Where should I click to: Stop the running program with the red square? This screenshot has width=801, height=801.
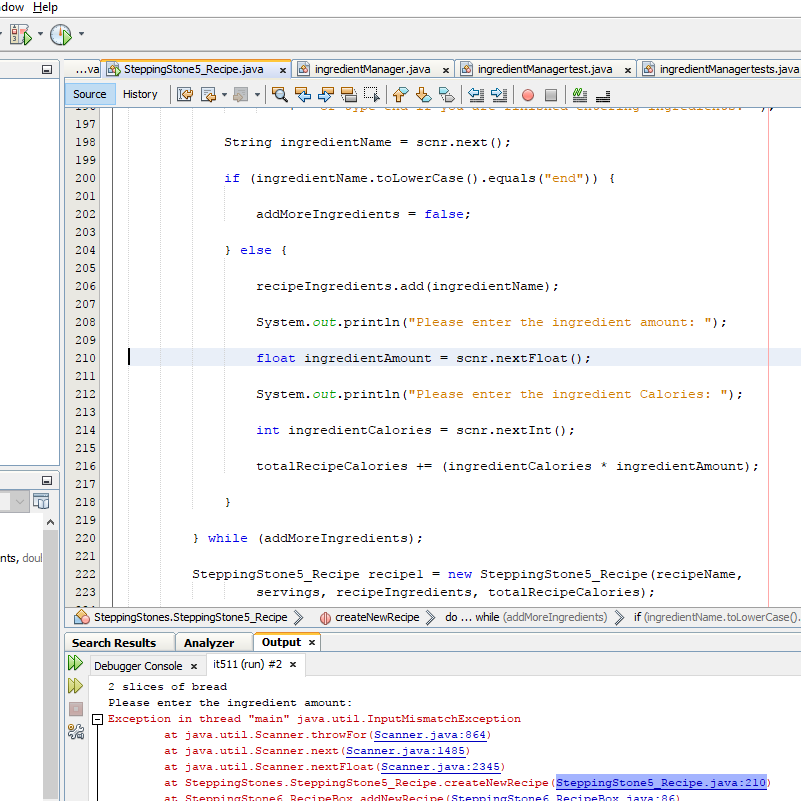75,710
